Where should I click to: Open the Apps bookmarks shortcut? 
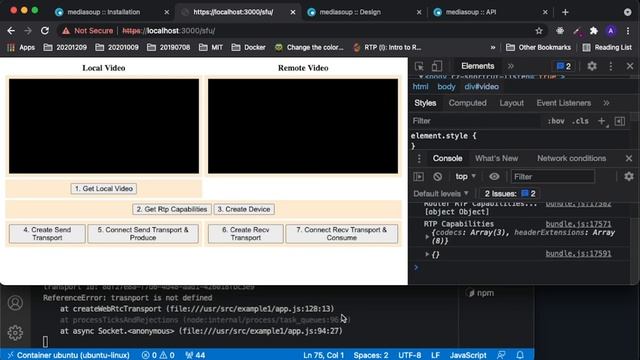(21, 47)
